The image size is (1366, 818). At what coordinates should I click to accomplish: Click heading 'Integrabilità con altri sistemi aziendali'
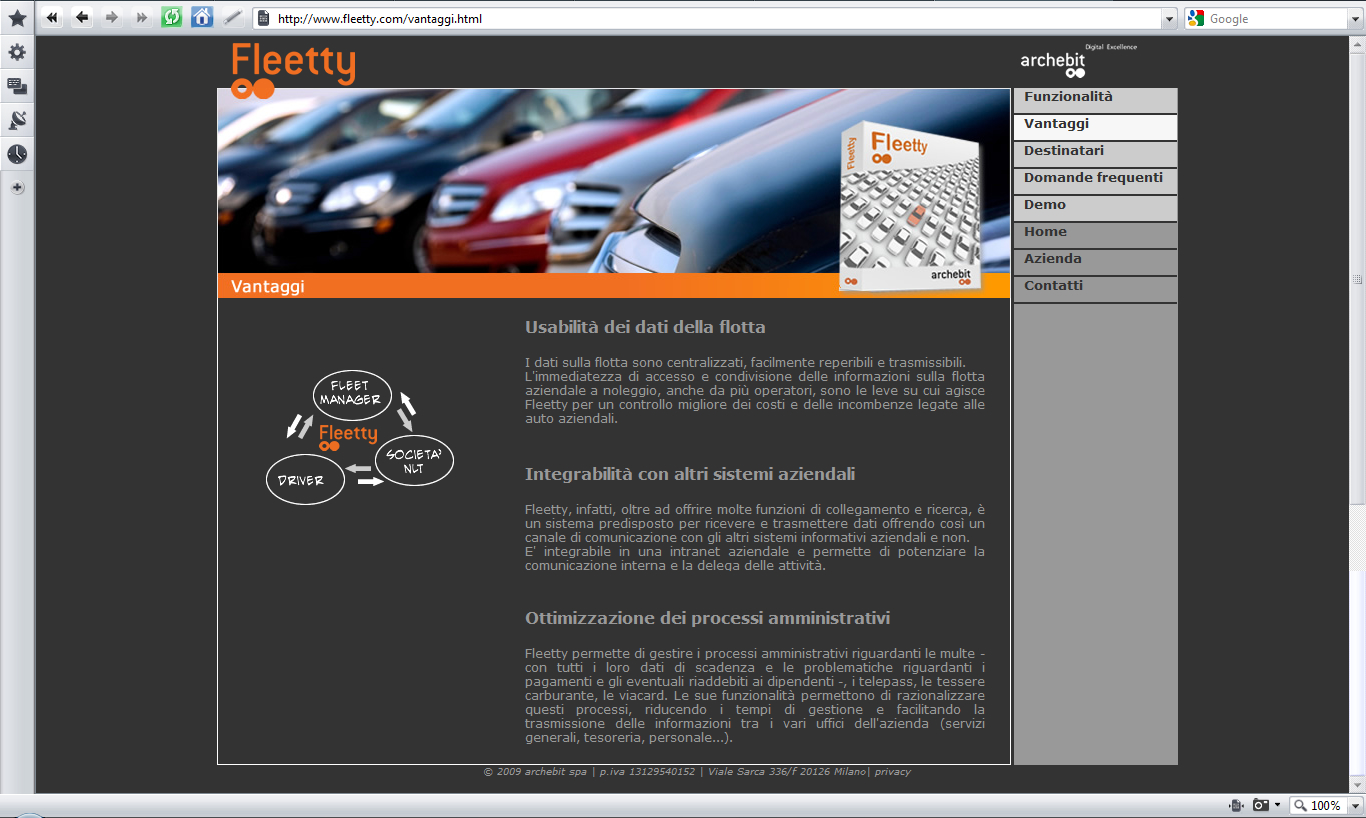coord(690,474)
